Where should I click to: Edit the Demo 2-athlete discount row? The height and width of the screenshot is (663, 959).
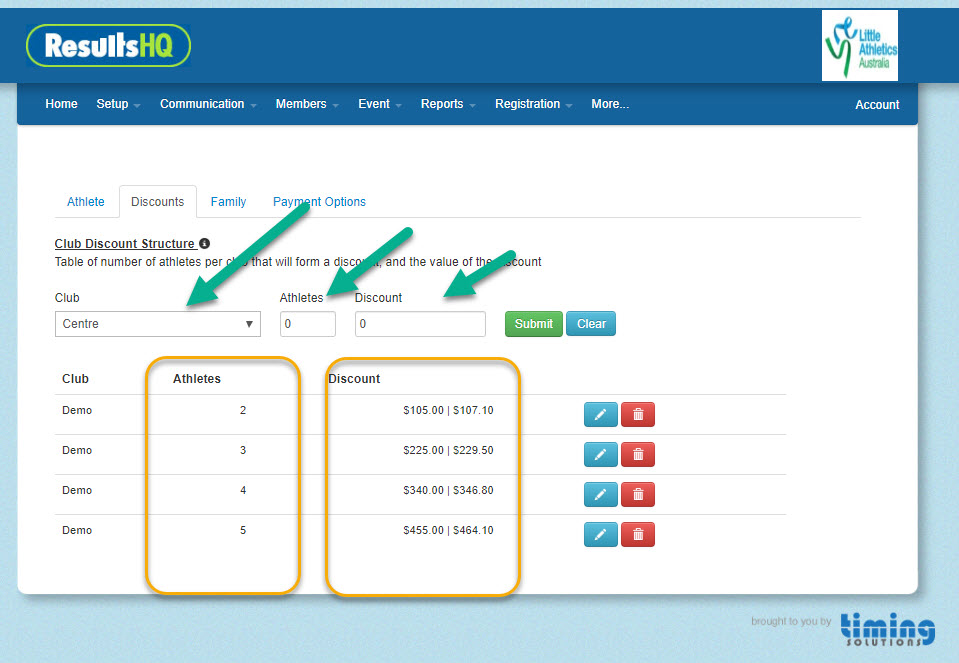pyautogui.click(x=600, y=414)
